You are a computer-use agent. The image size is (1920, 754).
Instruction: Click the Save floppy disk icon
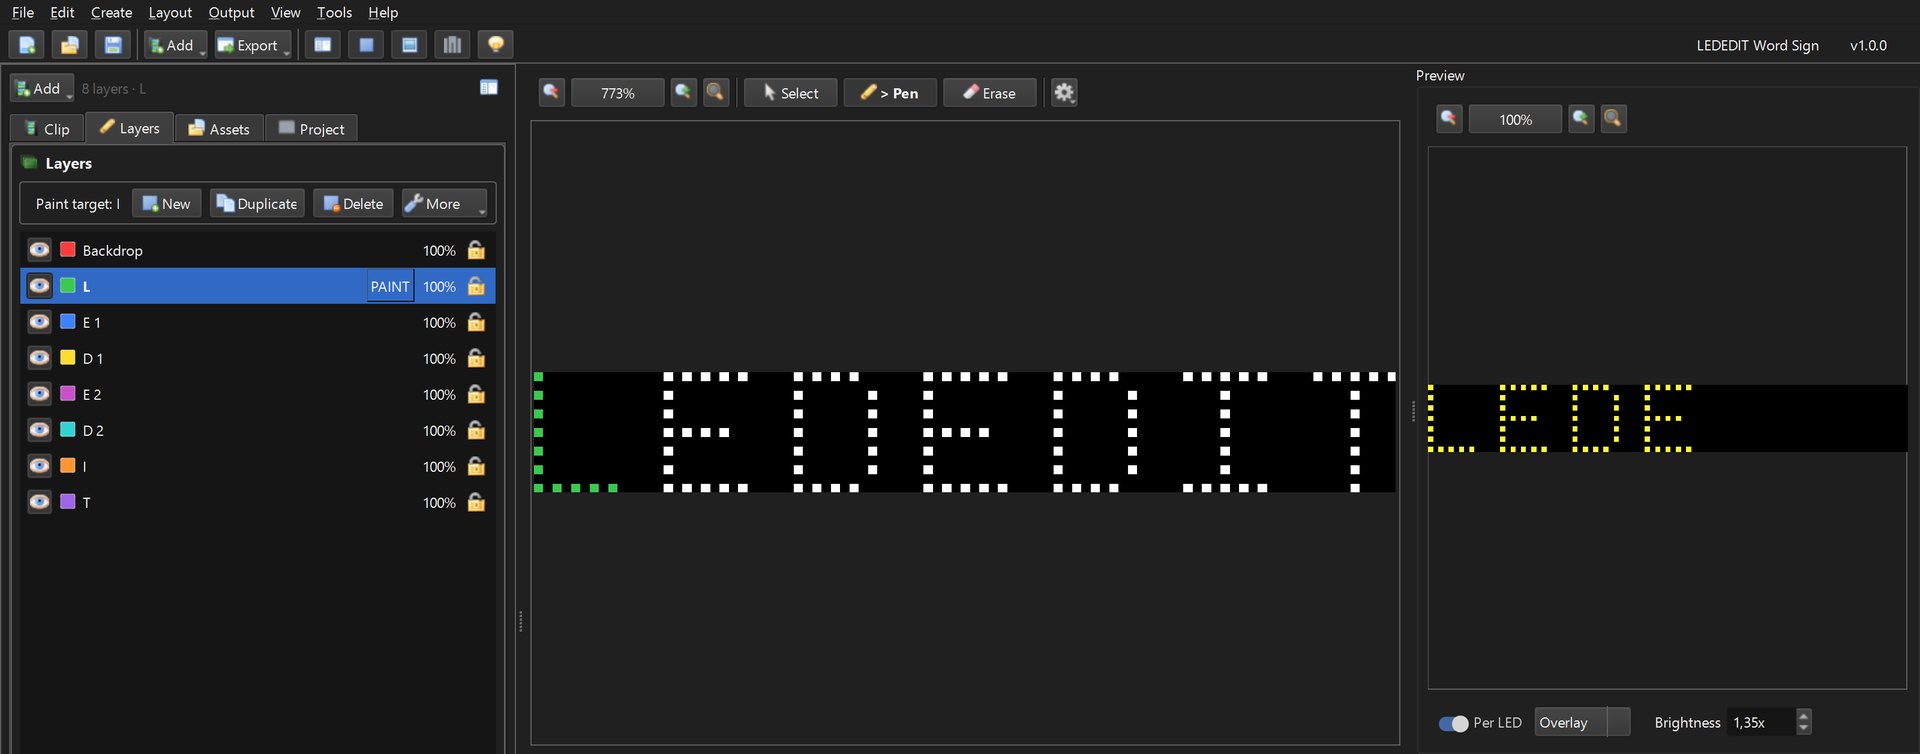(113, 45)
